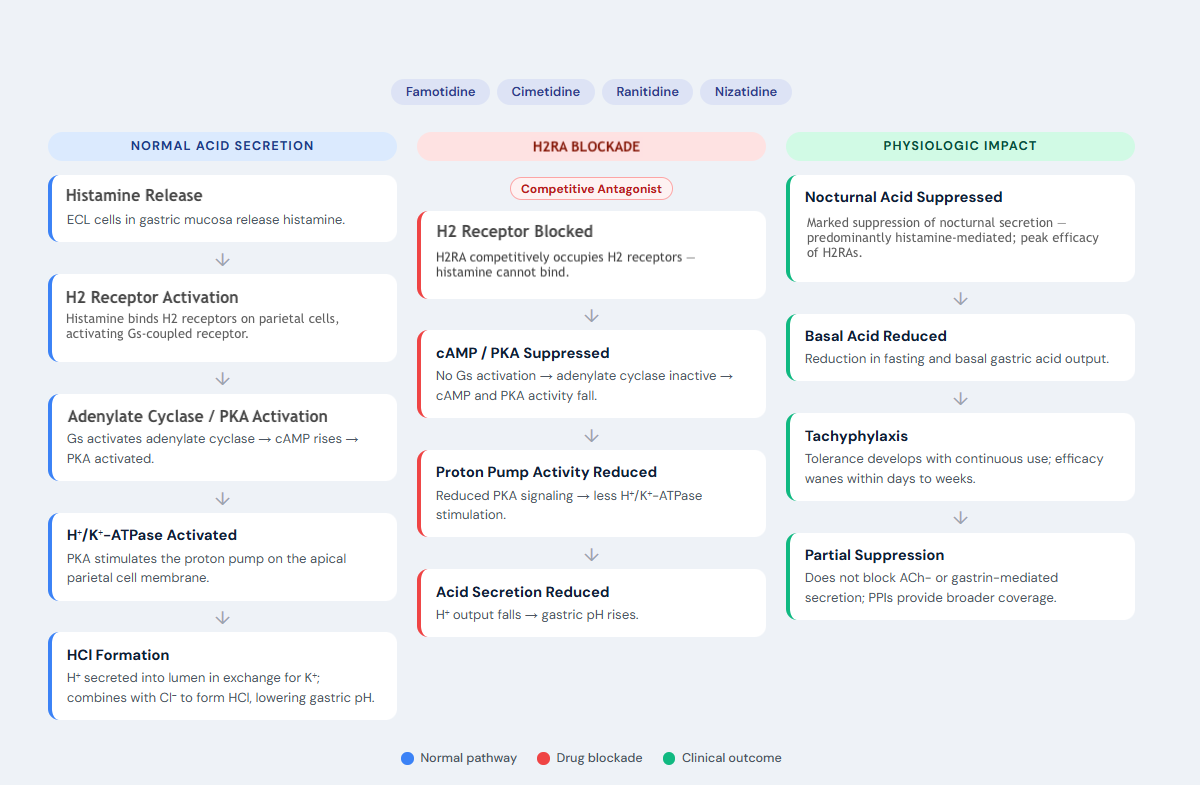Viewport: 1200px width, 785px height.
Task: Click the blue Normal pathway legend dot
Action: [x=407, y=758]
